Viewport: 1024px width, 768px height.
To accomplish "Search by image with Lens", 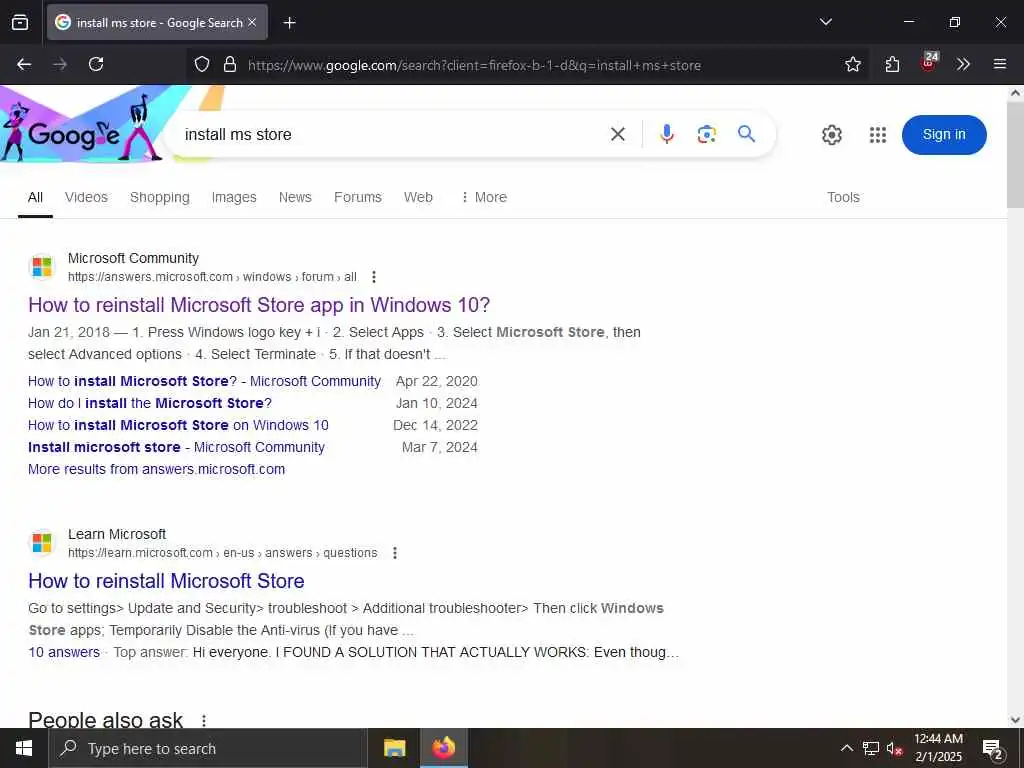I will click(x=707, y=135).
